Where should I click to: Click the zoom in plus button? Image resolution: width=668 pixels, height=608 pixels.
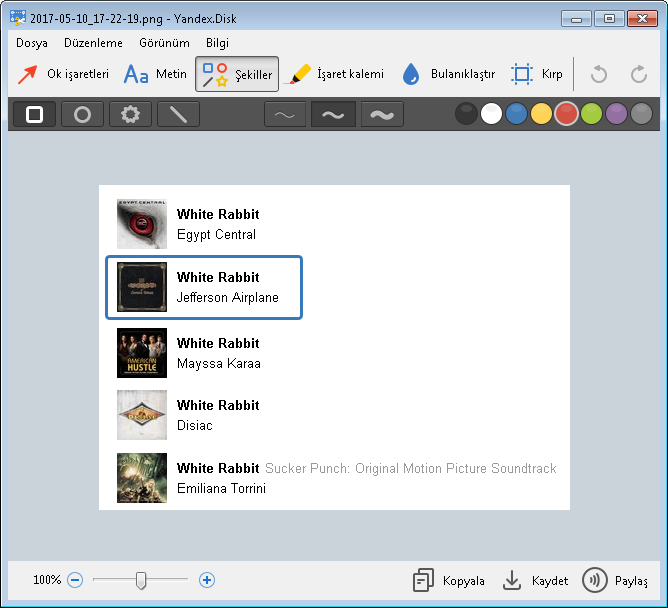click(207, 579)
